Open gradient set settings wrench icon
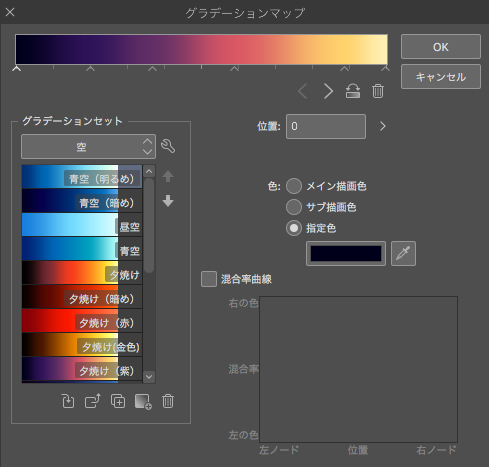This screenshot has width=489, height=467. (x=168, y=146)
